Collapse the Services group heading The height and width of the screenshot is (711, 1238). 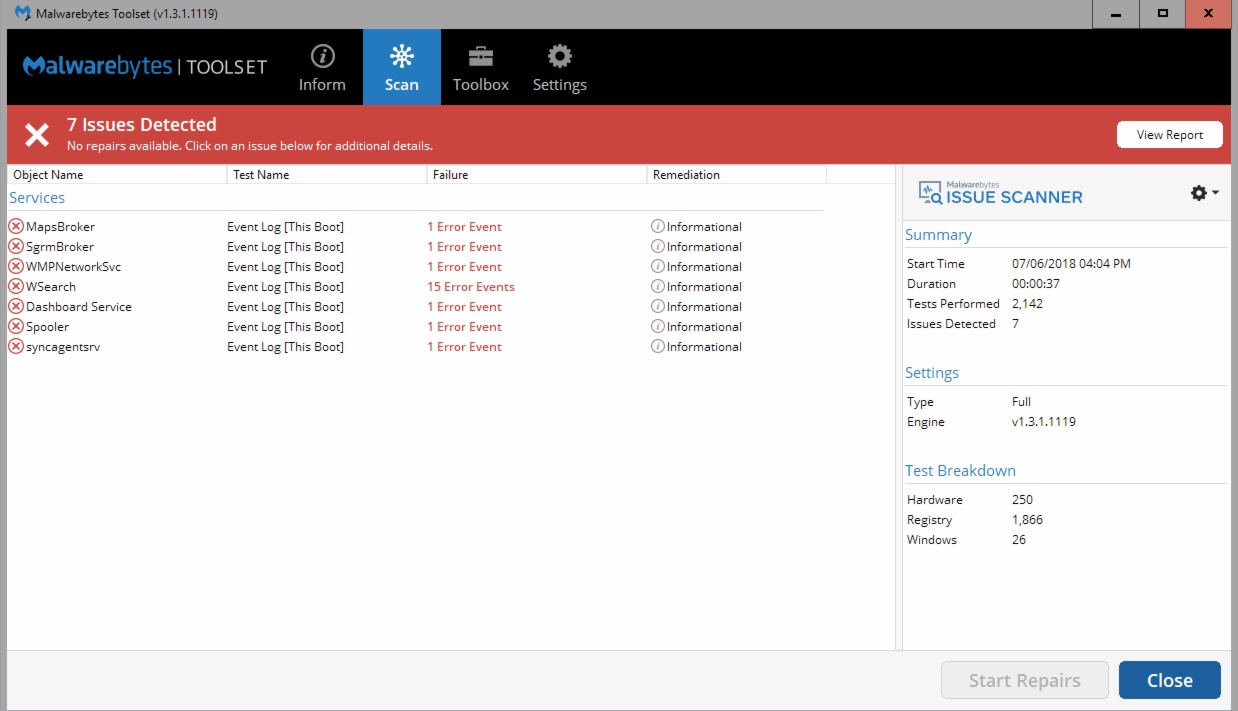pos(37,198)
